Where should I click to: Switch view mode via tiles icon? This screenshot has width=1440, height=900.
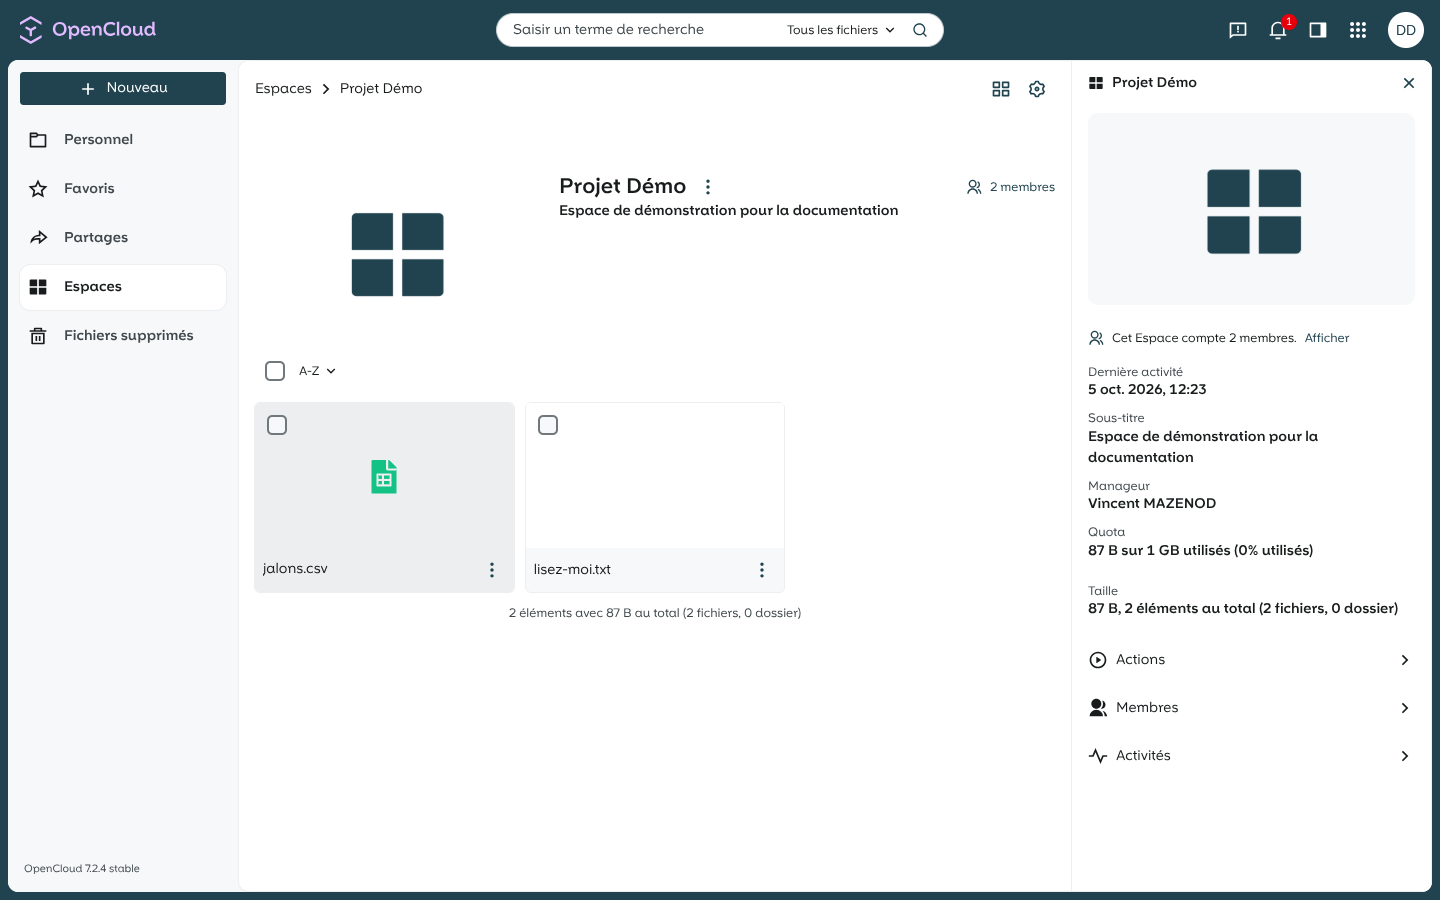(1001, 89)
